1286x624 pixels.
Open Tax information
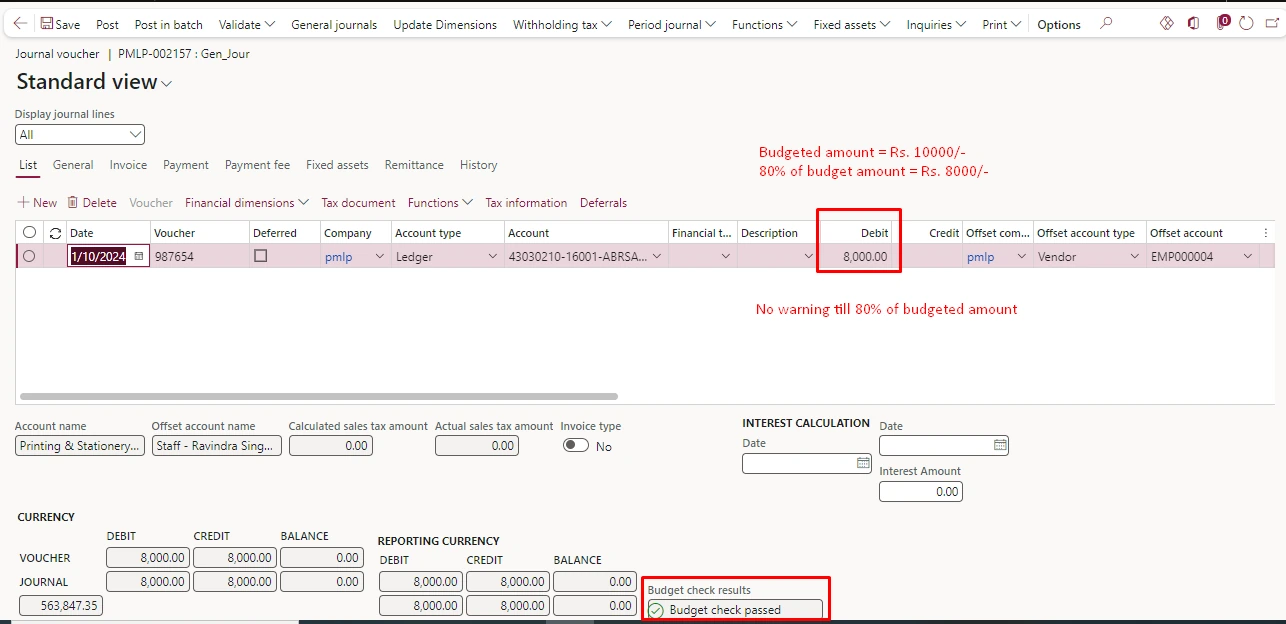526,203
